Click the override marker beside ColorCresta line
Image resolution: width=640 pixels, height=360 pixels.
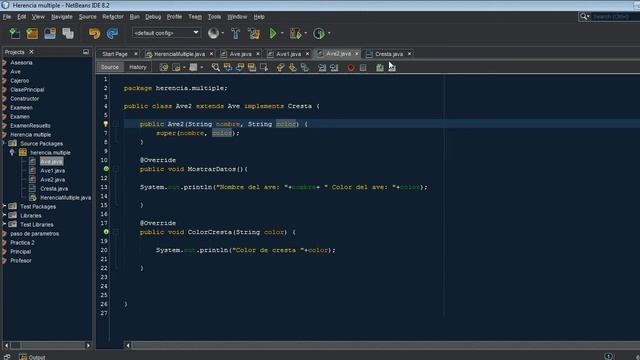pyautogui.click(x=106, y=231)
